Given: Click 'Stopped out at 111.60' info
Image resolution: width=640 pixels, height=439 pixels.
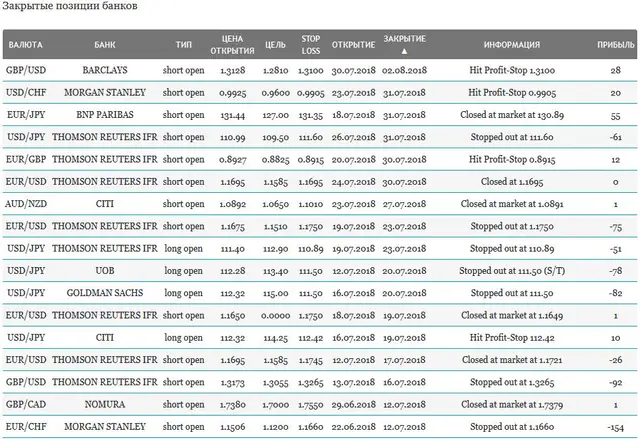Looking at the screenshot, I should pos(512,137).
